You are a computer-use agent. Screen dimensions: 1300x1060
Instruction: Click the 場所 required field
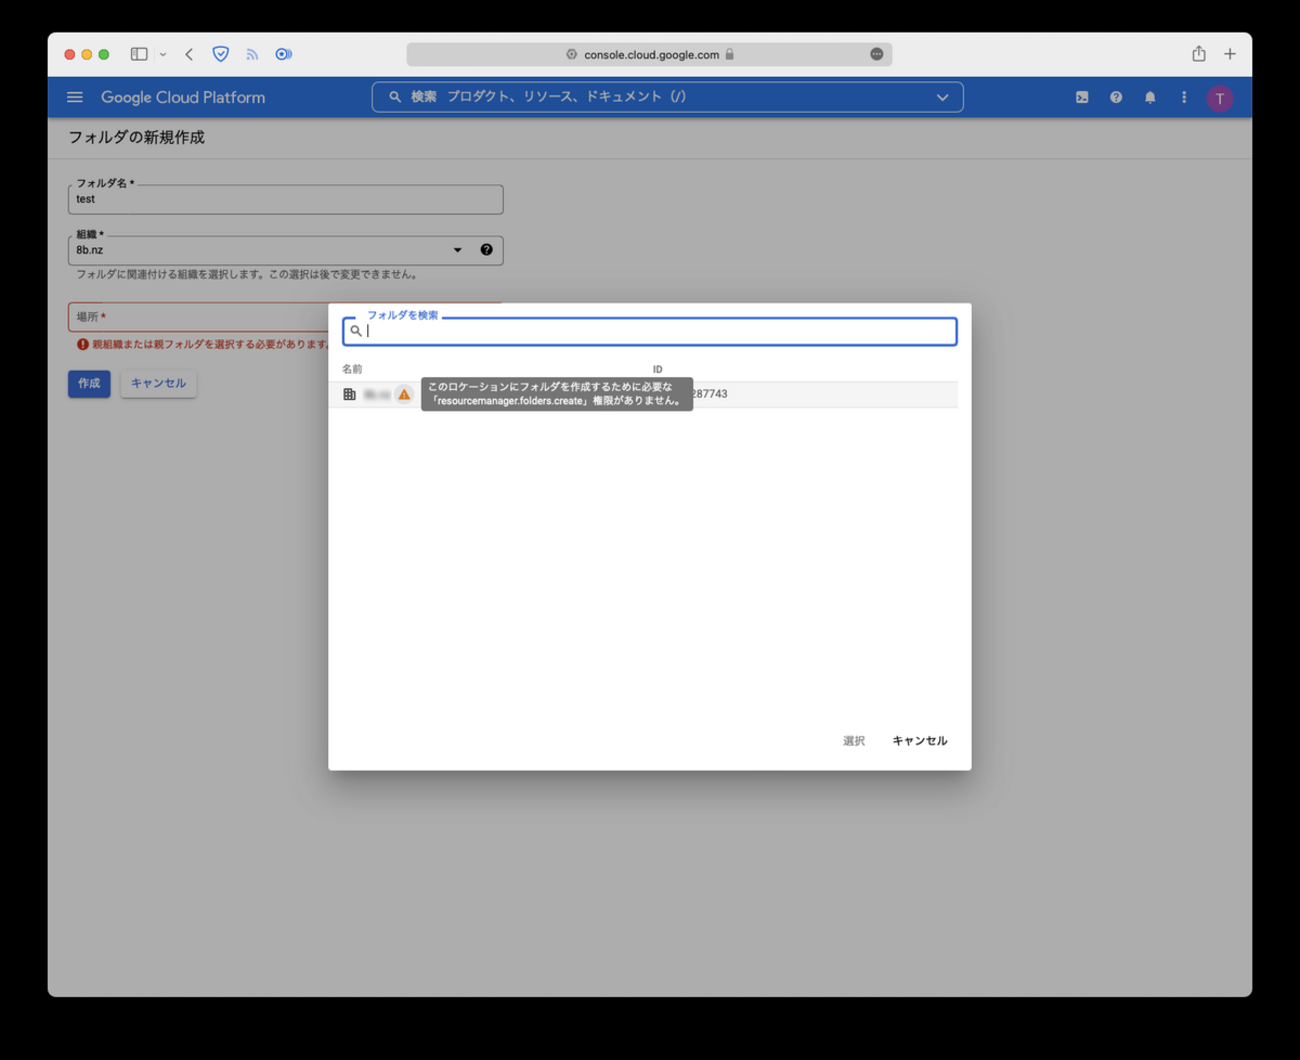pyautogui.click(x=198, y=317)
